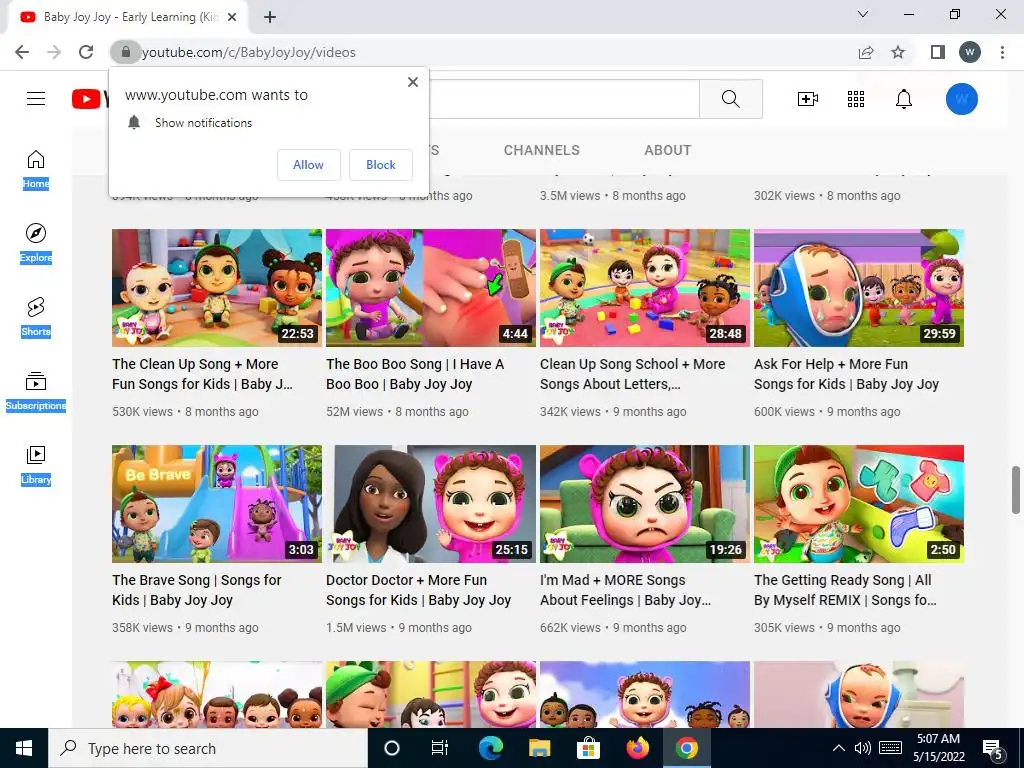Open Chrome three-dot menu

[1002, 52]
